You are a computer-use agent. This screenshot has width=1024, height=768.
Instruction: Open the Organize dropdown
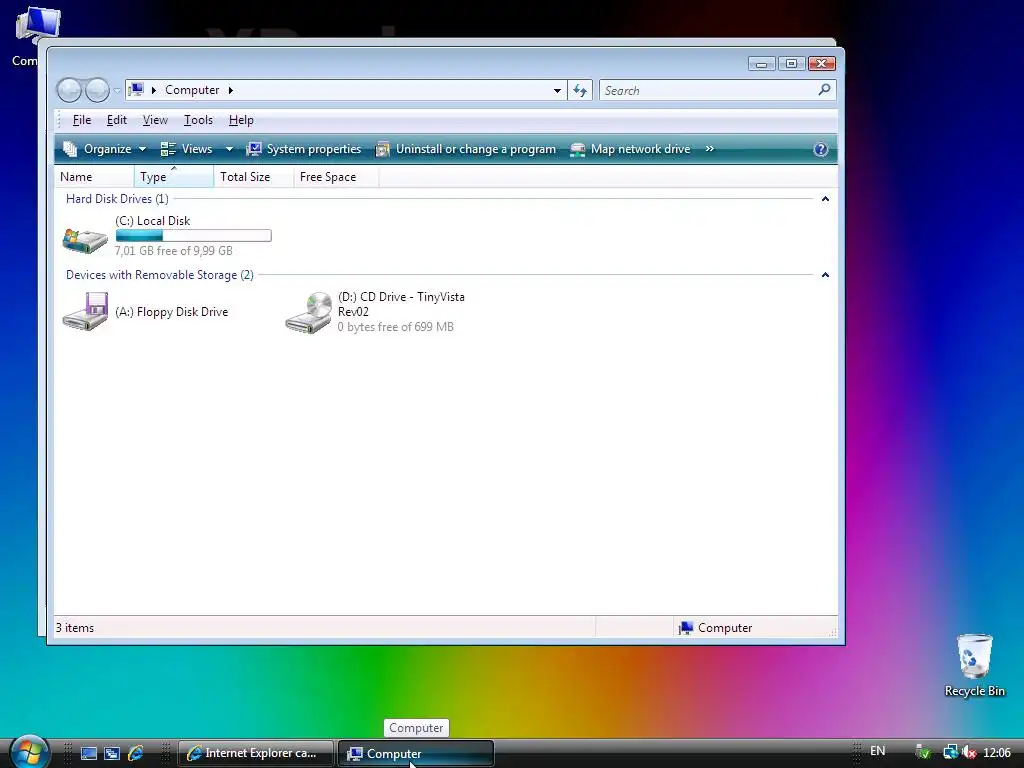[x=104, y=149]
